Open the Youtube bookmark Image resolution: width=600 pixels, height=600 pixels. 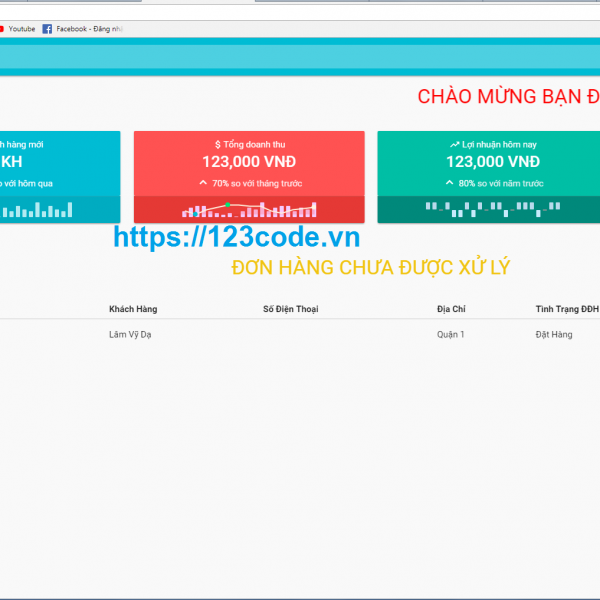click(x=21, y=29)
